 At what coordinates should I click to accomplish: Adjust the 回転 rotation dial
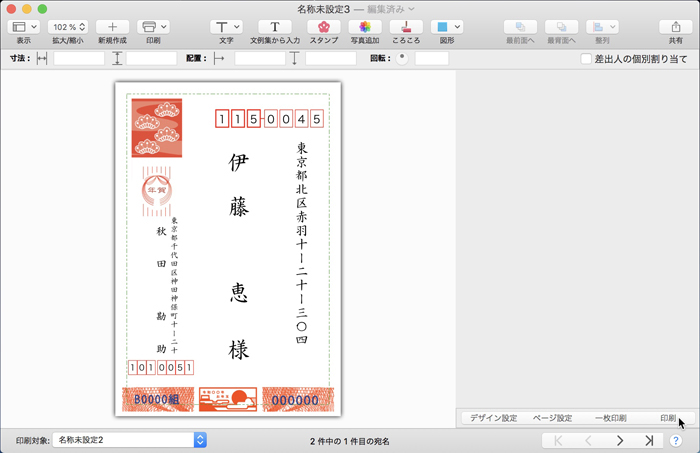402,58
